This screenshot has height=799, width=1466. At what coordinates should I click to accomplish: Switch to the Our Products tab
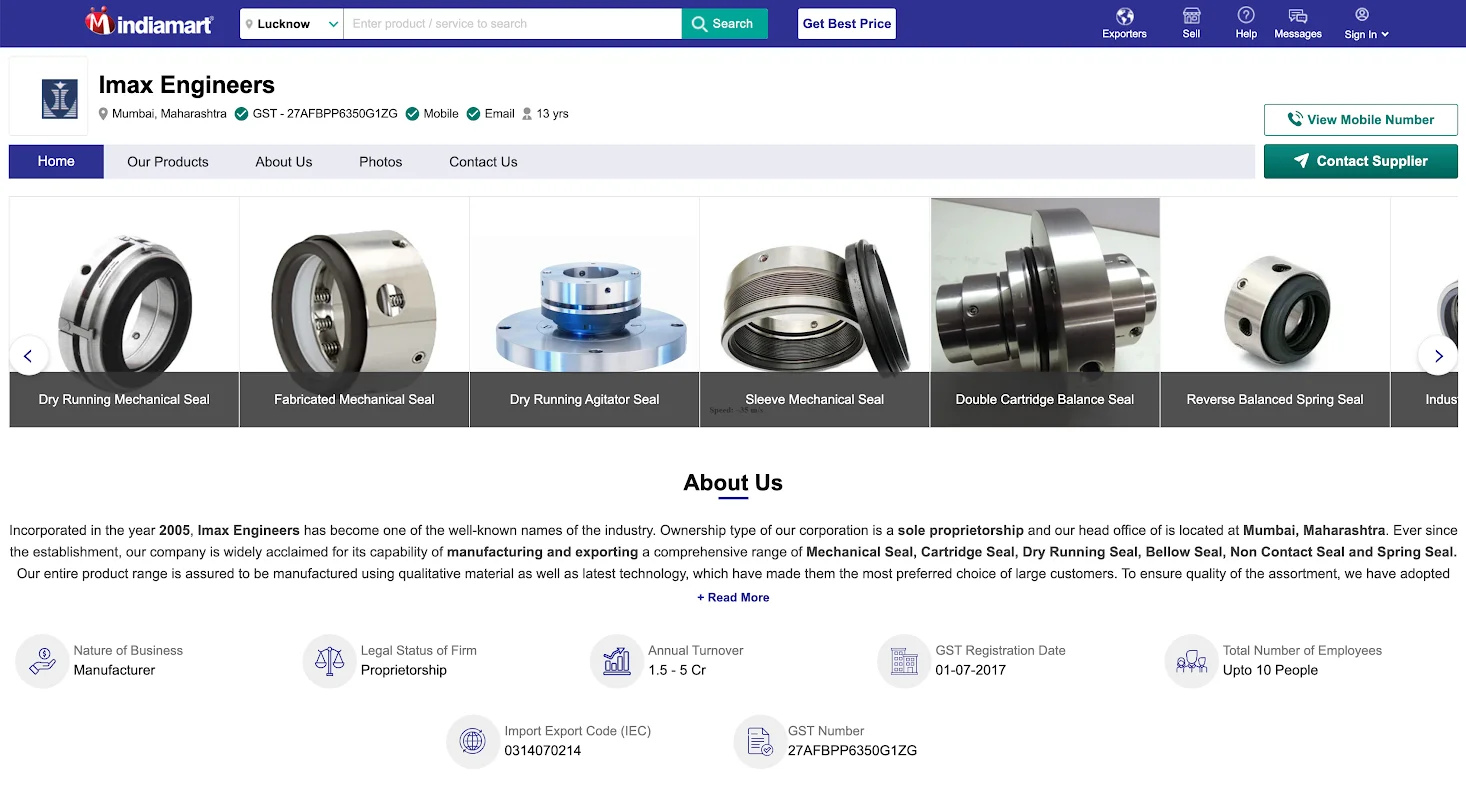coord(167,161)
